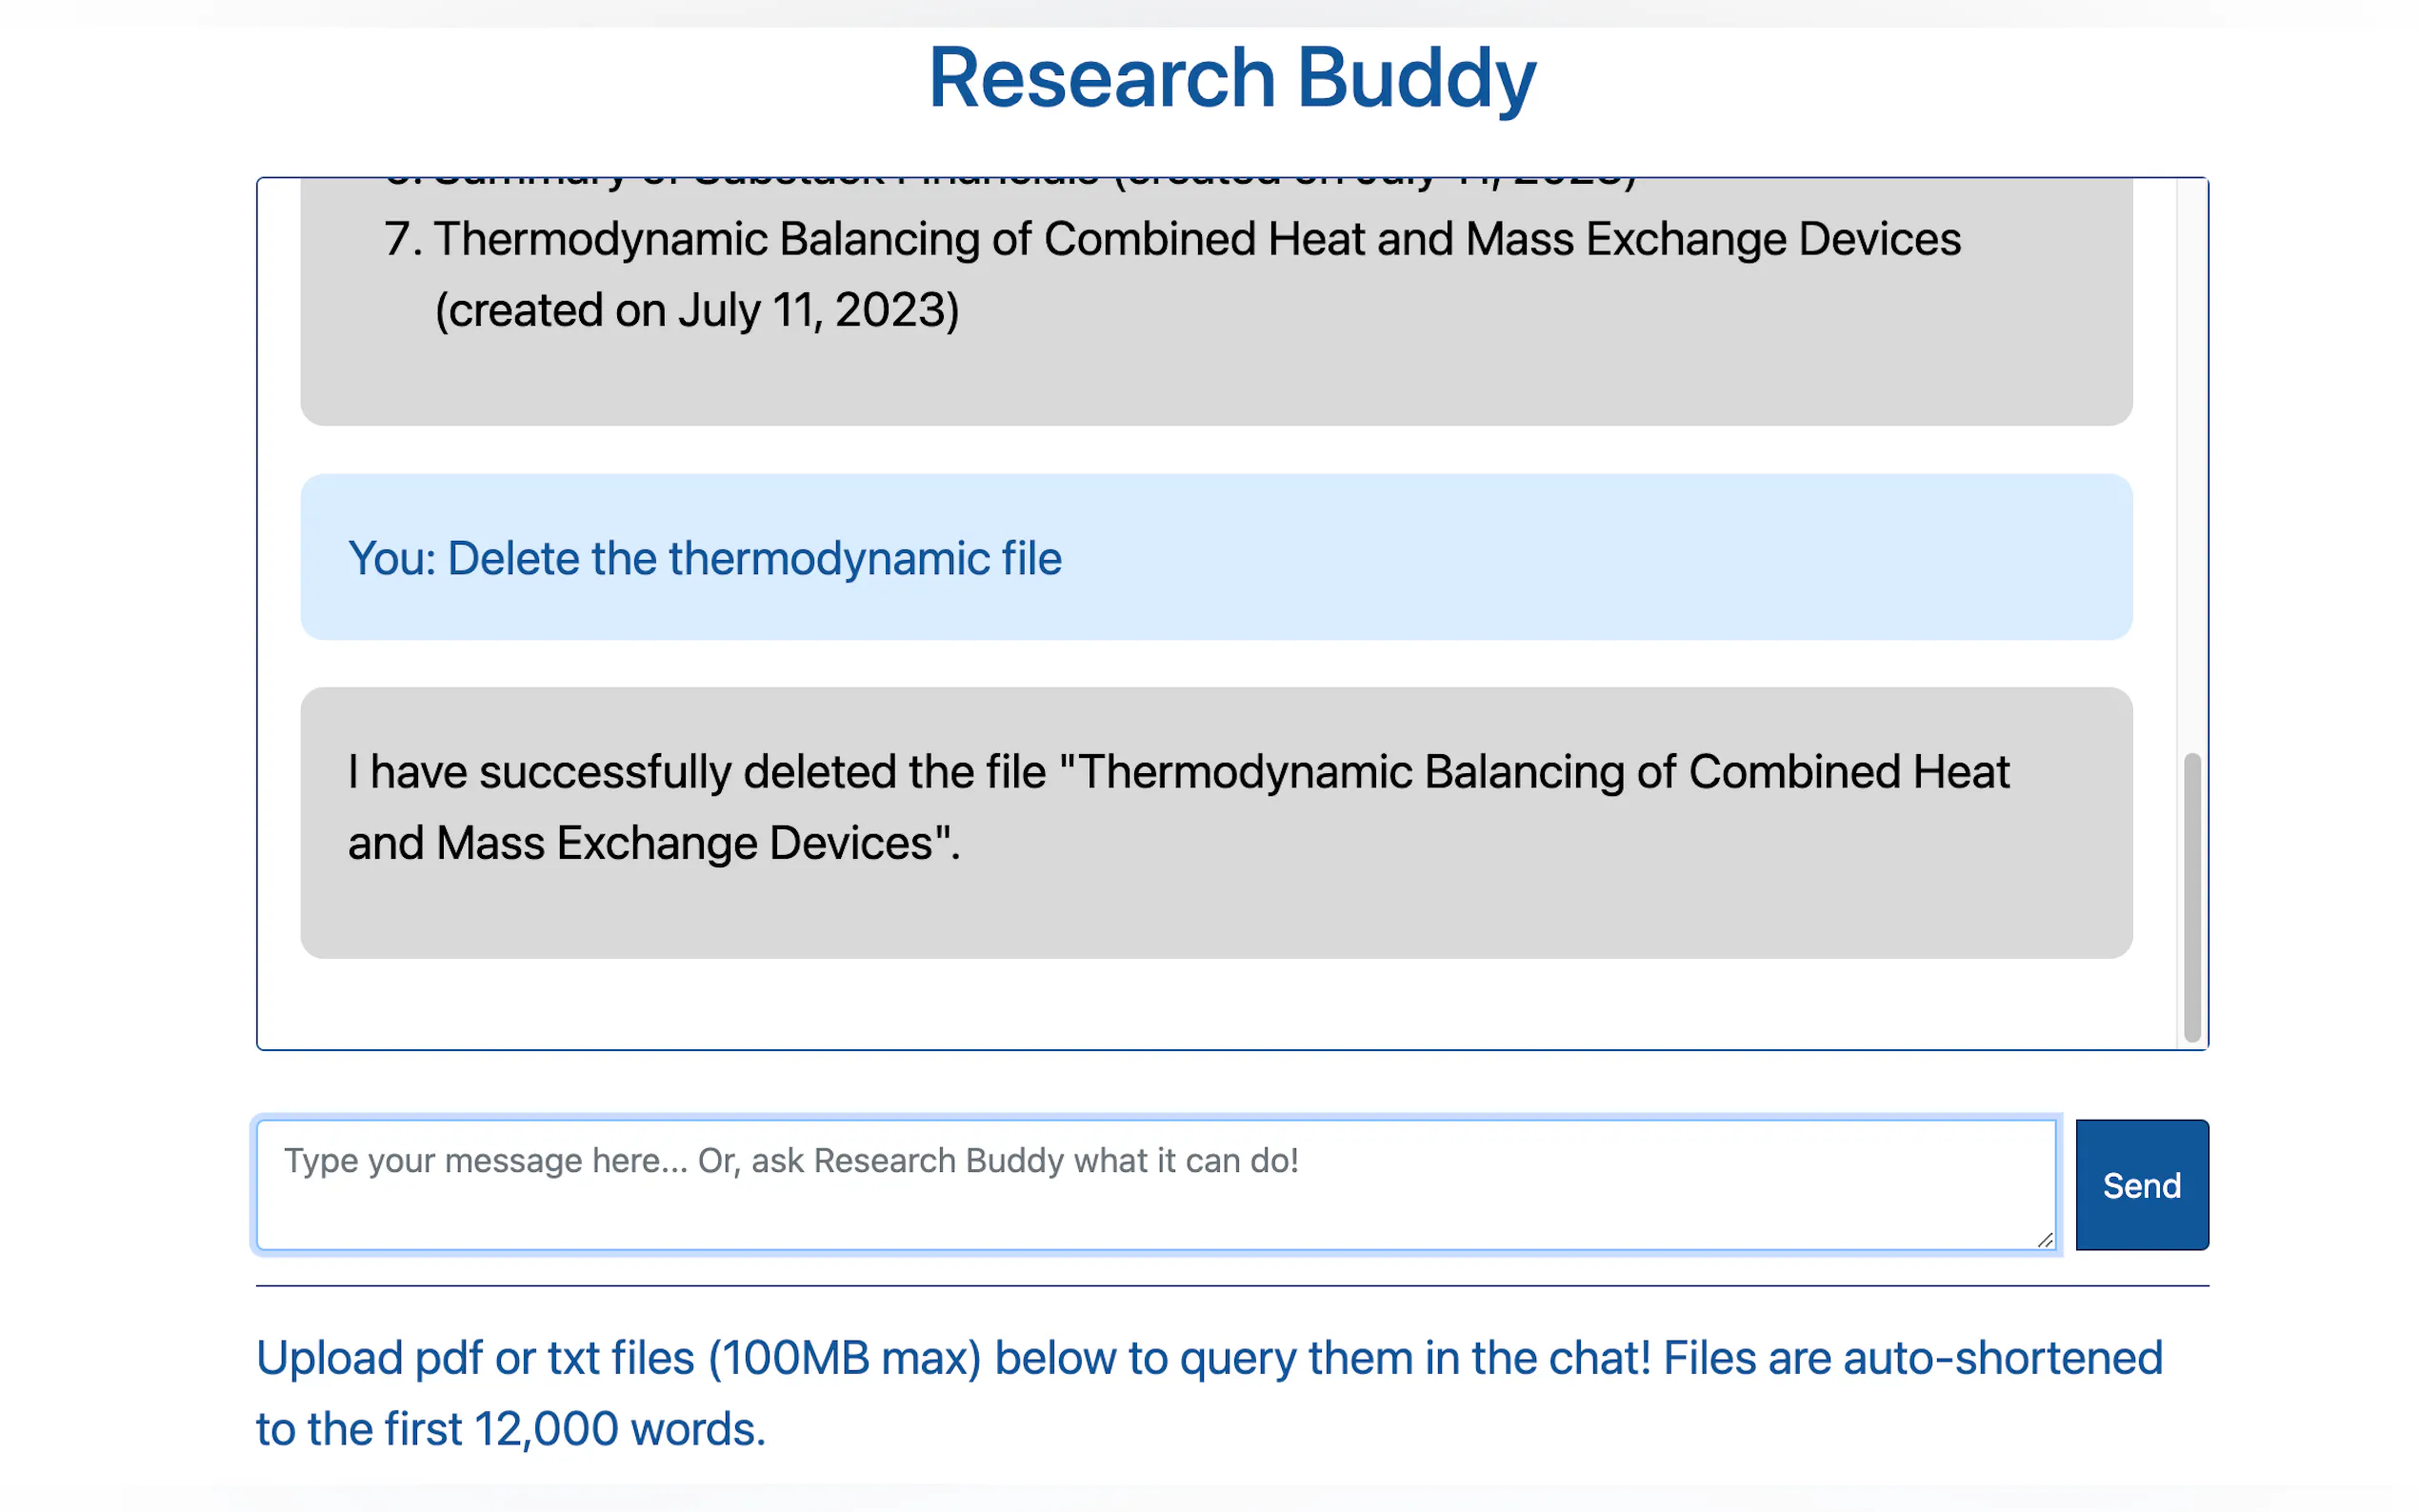2419x1512 pixels.
Task: Grab the text area resize handle
Action: (2044, 1240)
